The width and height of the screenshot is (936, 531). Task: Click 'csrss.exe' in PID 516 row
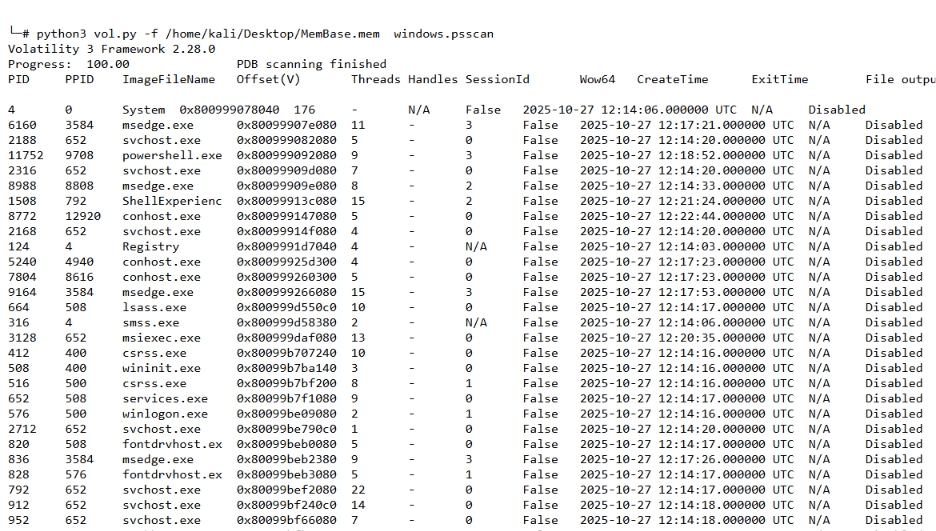[154, 384]
